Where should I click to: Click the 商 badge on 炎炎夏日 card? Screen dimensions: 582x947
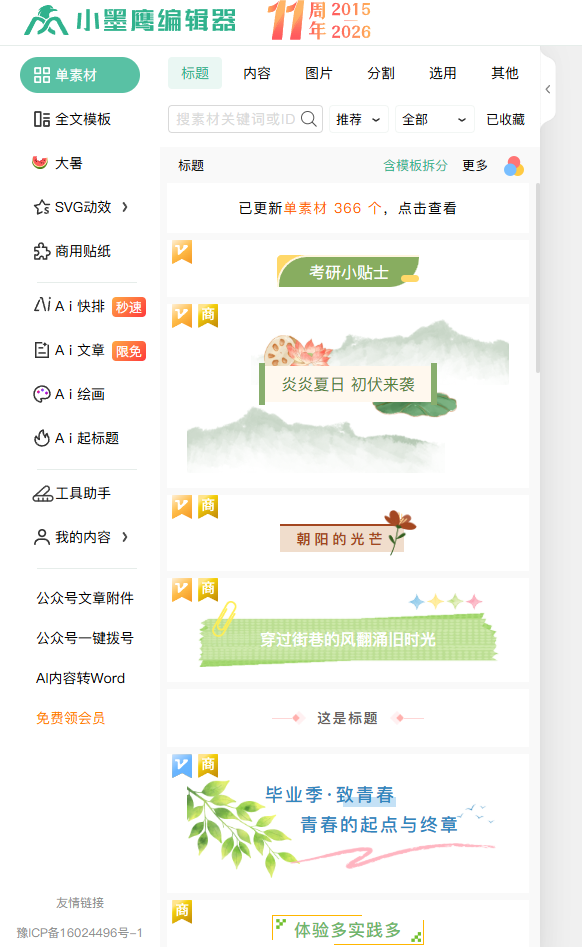208,315
